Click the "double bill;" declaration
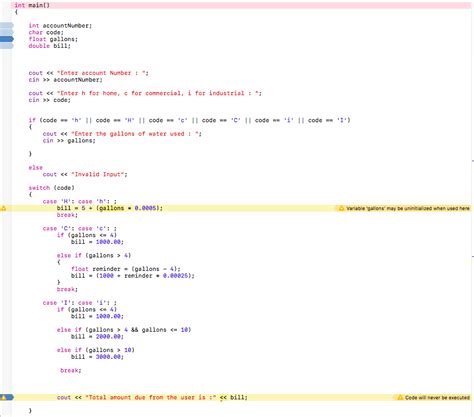The height and width of the screenshot is (417, 474). [x=49, y=46]
